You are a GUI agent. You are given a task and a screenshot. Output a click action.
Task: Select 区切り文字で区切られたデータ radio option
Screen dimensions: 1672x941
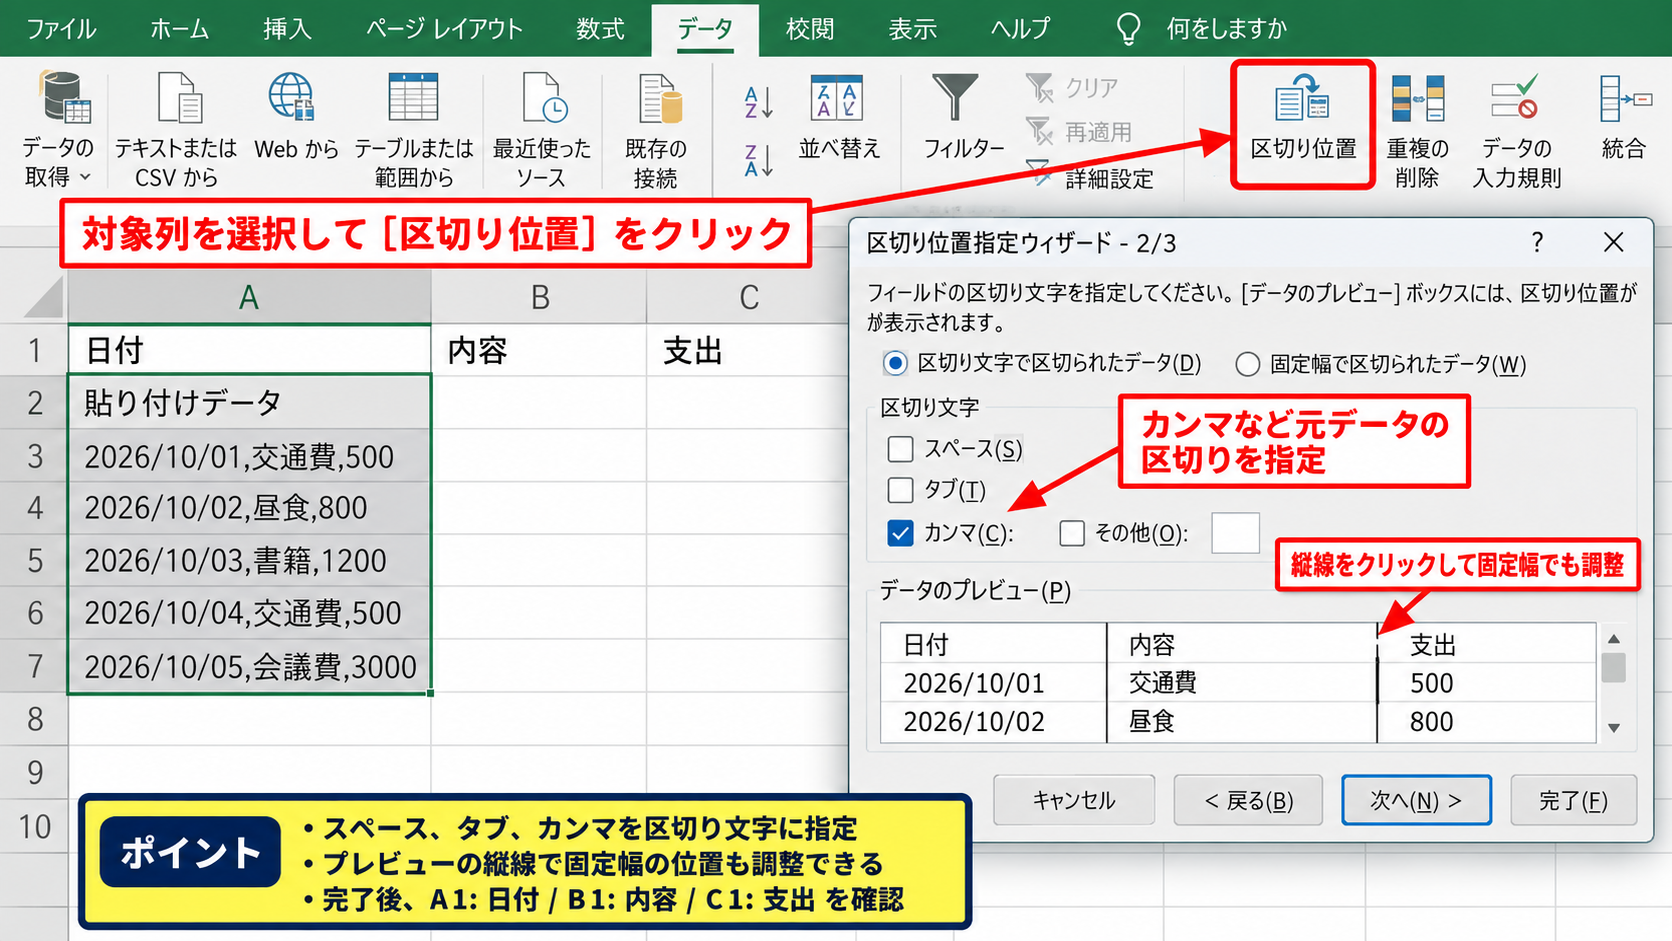(x=895, y=363)
